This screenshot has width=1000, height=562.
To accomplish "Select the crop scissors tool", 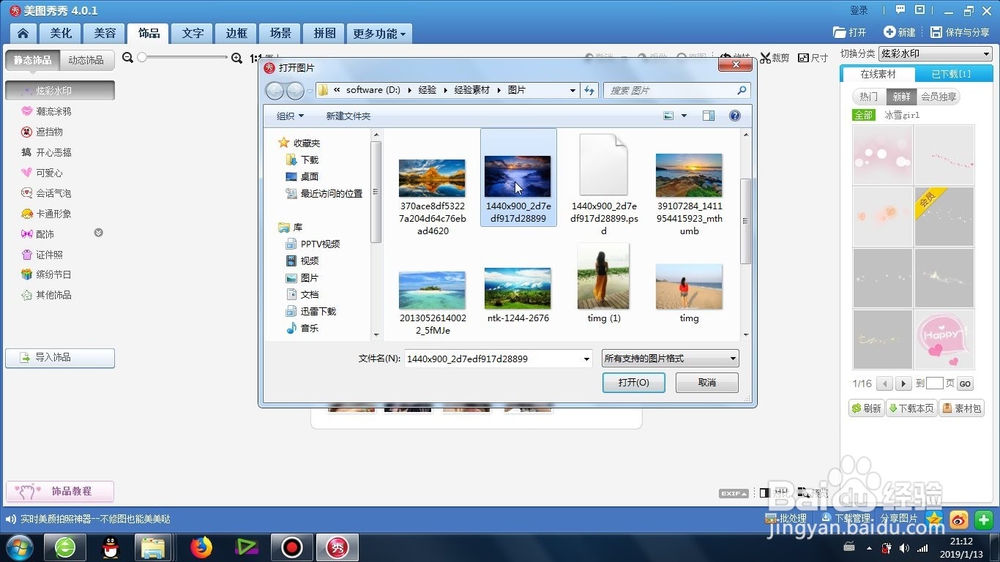I will 774,58.
